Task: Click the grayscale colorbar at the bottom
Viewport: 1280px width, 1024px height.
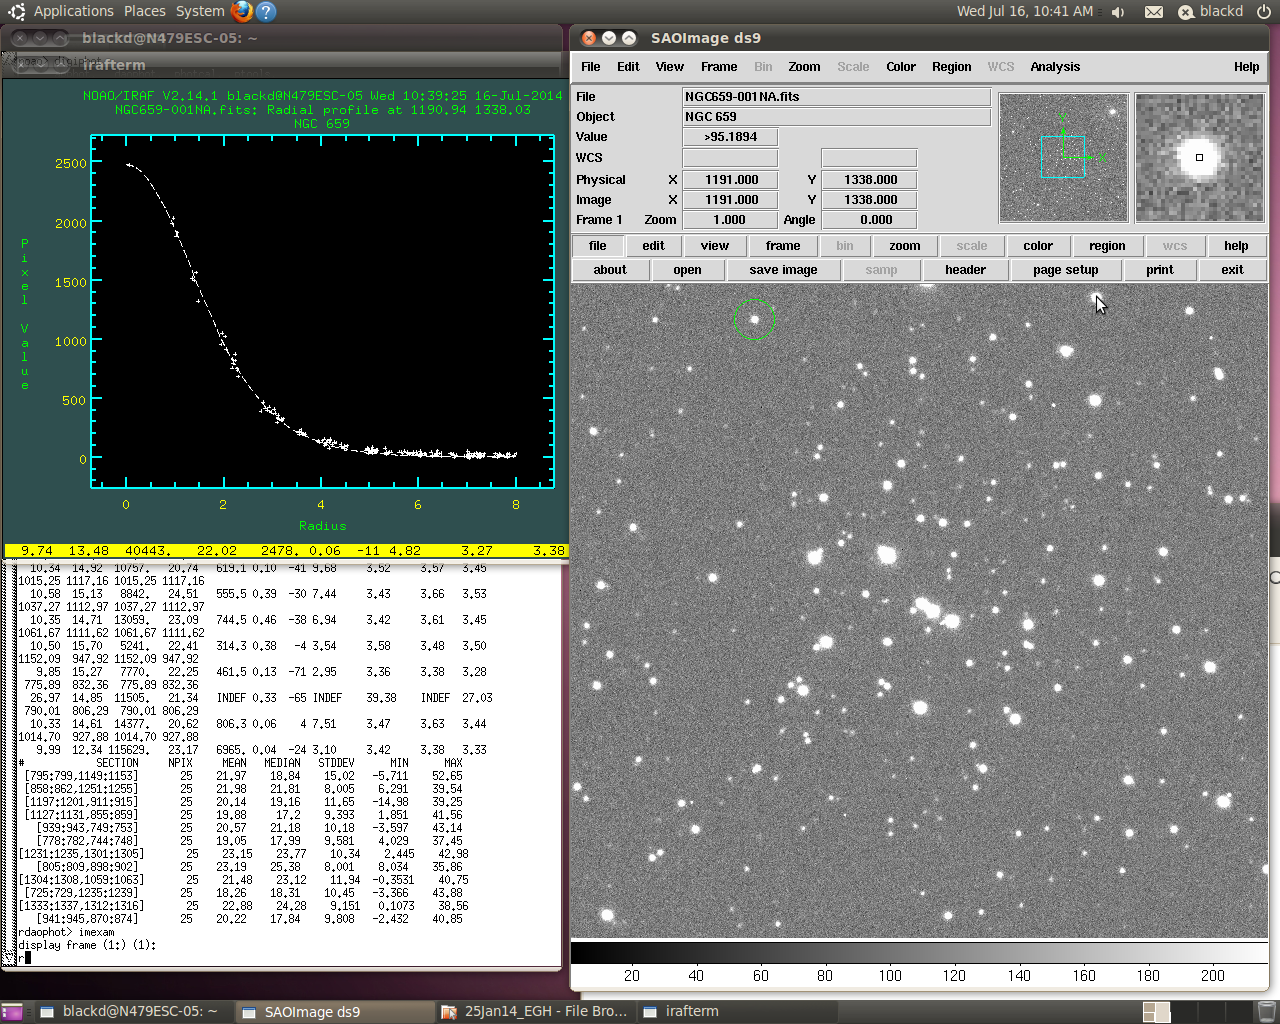Action: tap(918, 952)
